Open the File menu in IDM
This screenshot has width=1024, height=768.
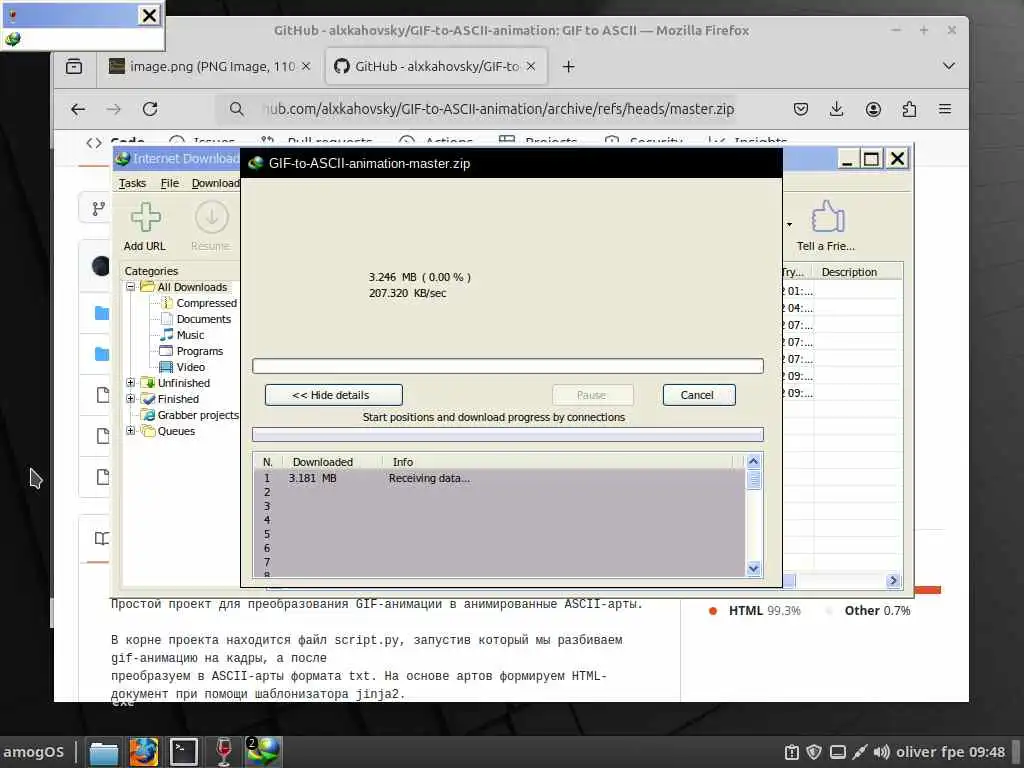[170, 184]
